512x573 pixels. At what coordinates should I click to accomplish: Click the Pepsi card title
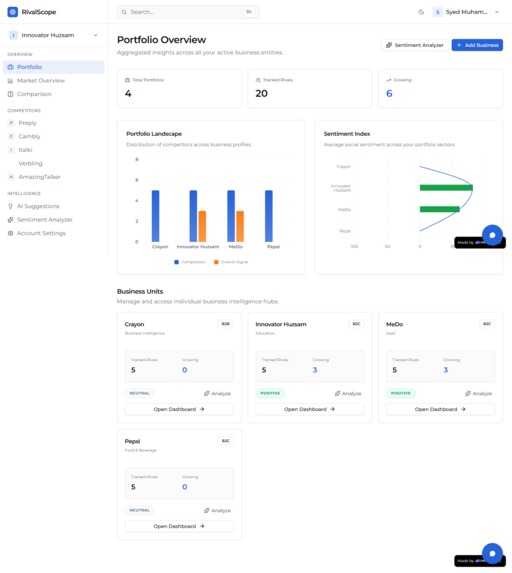[x=132, y=441]
